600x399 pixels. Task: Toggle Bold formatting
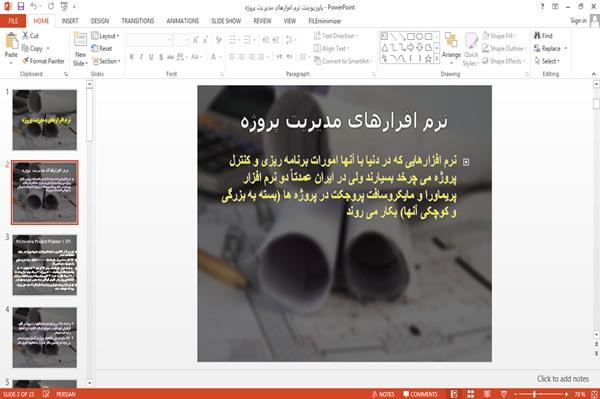tap(131, 57)
